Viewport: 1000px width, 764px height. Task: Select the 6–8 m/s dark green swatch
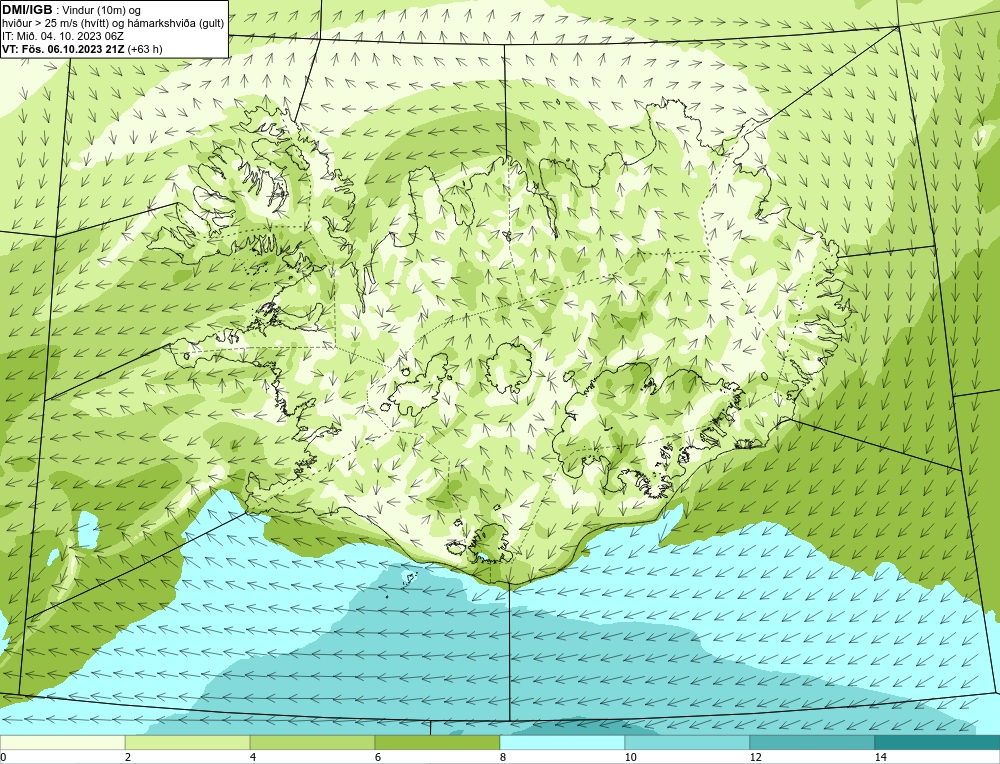(x=438, y=742)
